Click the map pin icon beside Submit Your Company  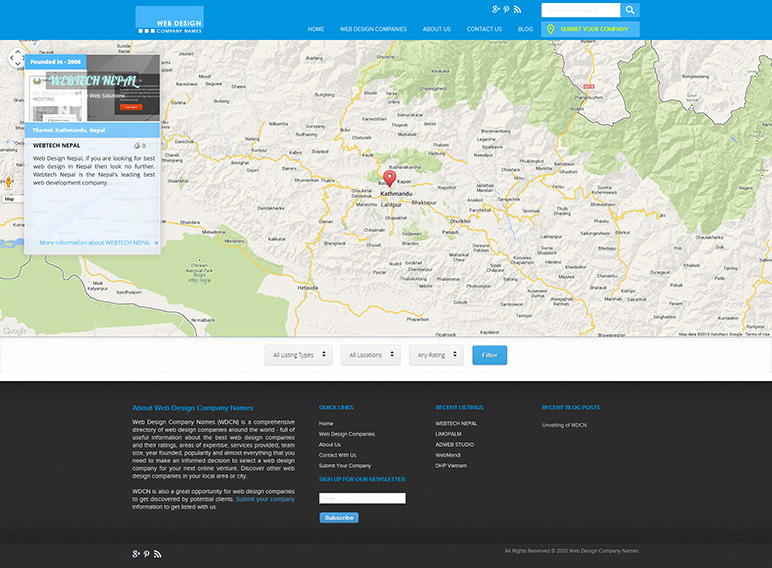[x=550, y=29]
